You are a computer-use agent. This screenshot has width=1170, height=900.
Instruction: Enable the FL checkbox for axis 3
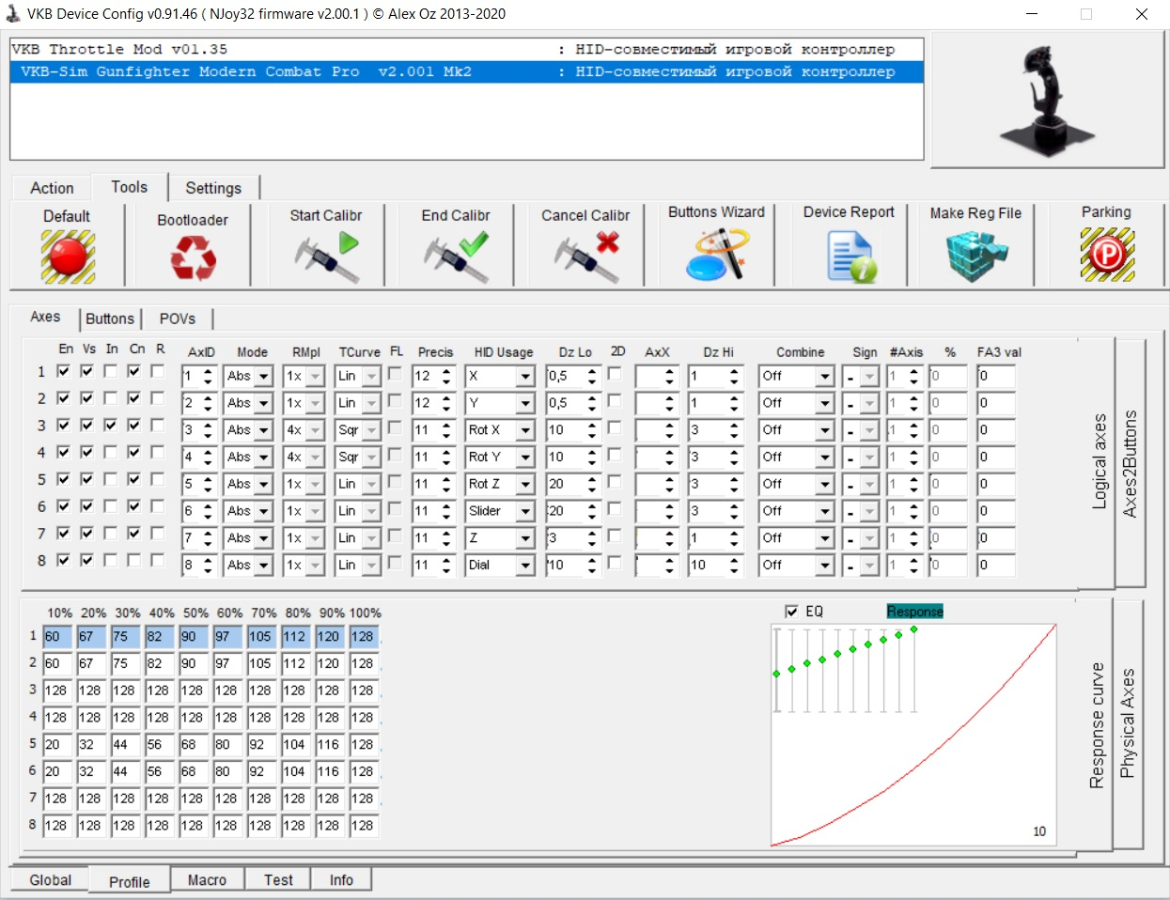click(395, 426)
